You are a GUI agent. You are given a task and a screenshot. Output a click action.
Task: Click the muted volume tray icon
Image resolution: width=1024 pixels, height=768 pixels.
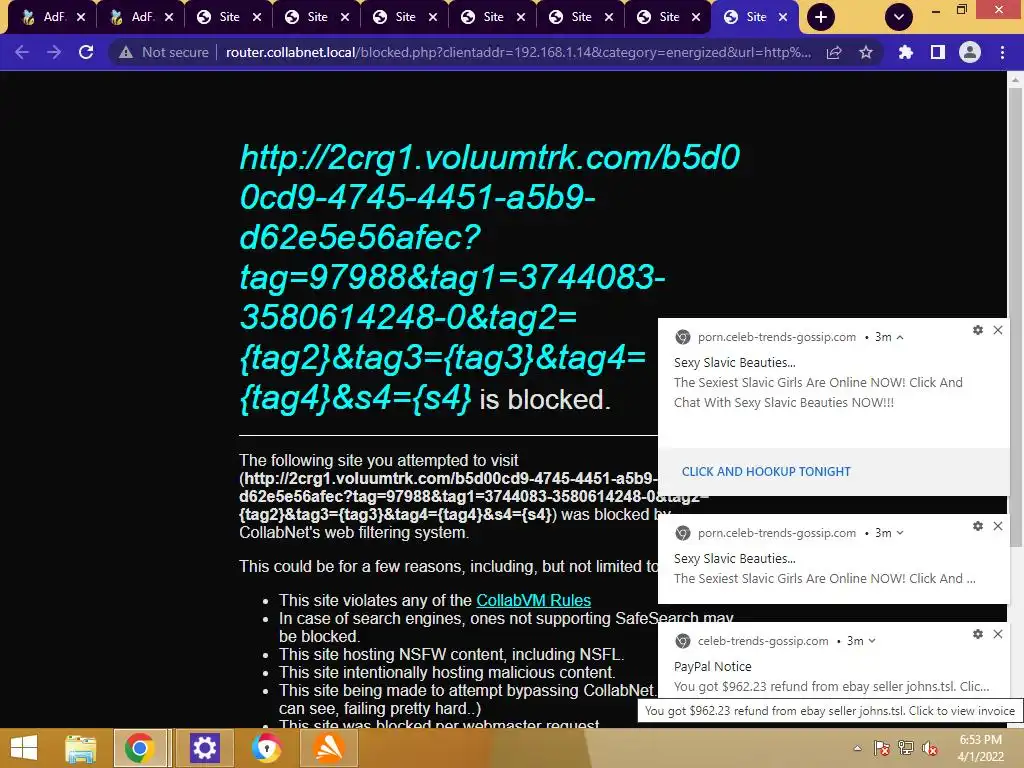tap(930, 748)
